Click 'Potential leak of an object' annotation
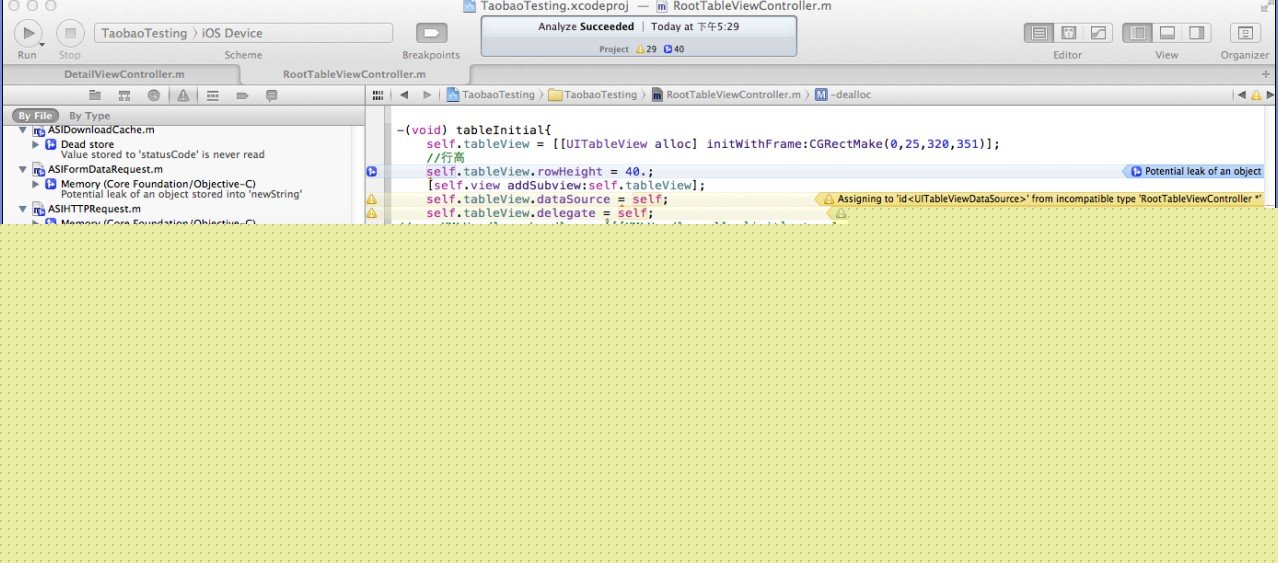Image resolution: width=1278 pixels, height=563 pixels. pyautogui.click(x=1194, y=172)
